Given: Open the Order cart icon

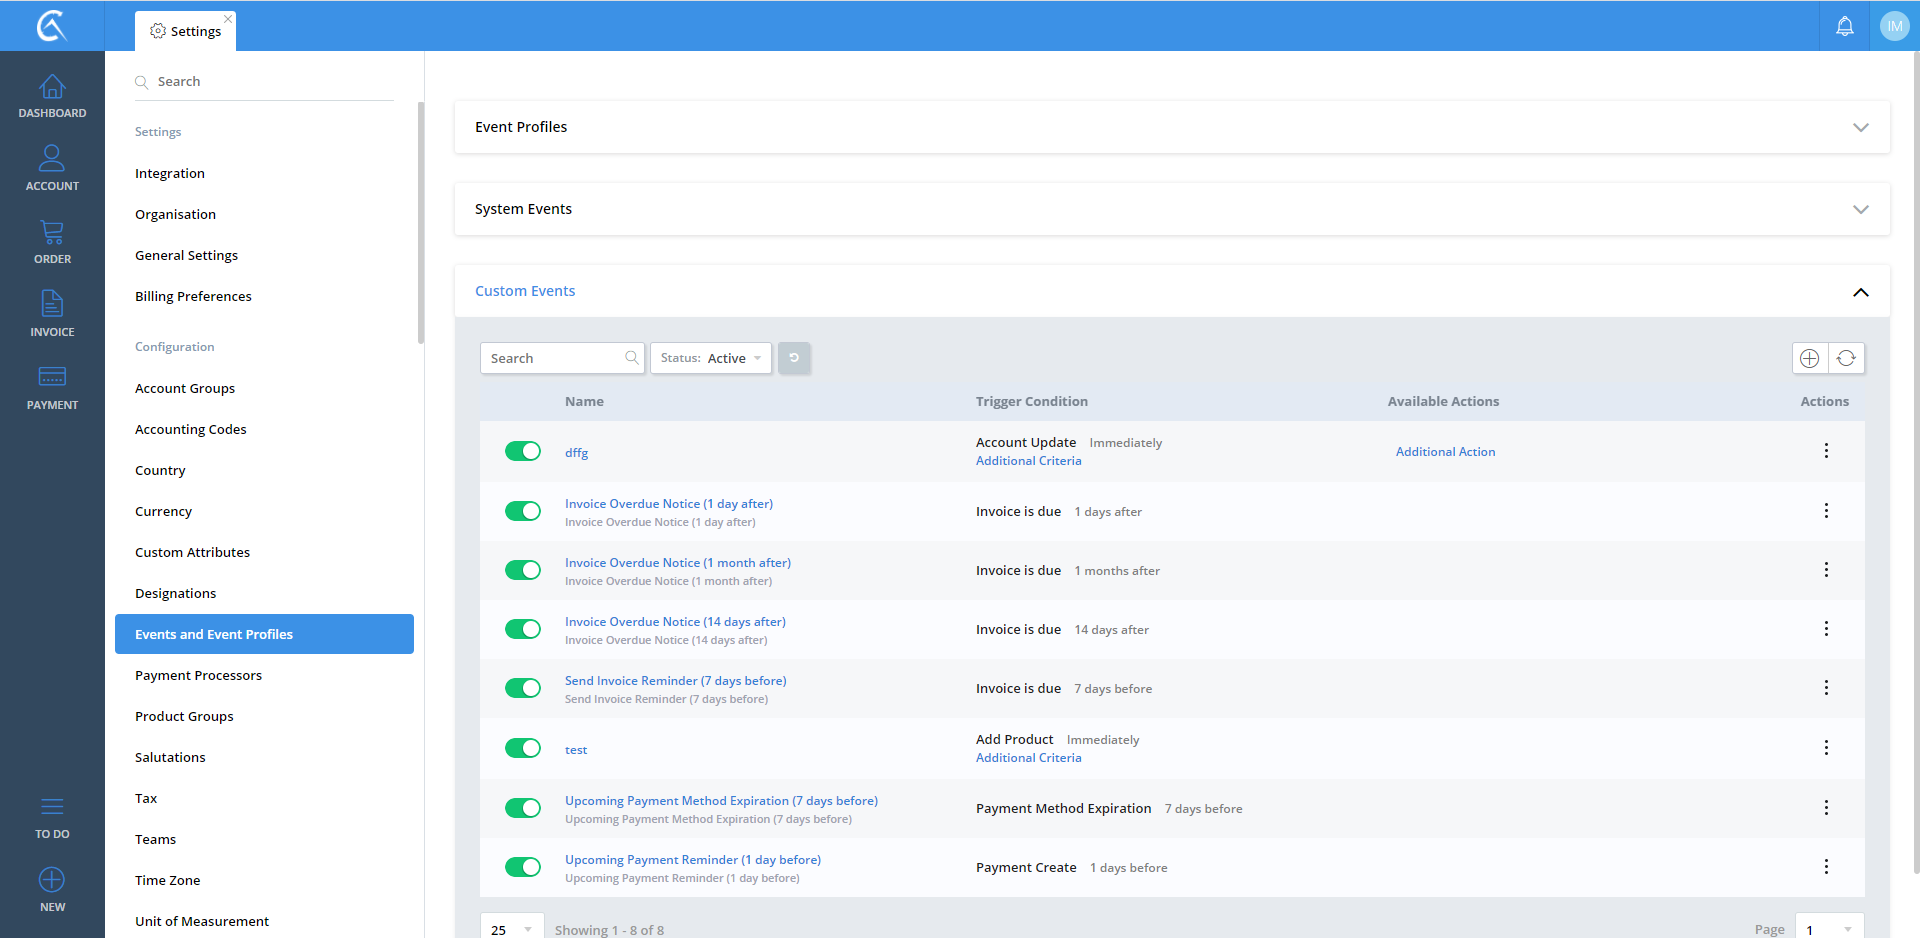Looking at the screenshot, I should (52, 234).
